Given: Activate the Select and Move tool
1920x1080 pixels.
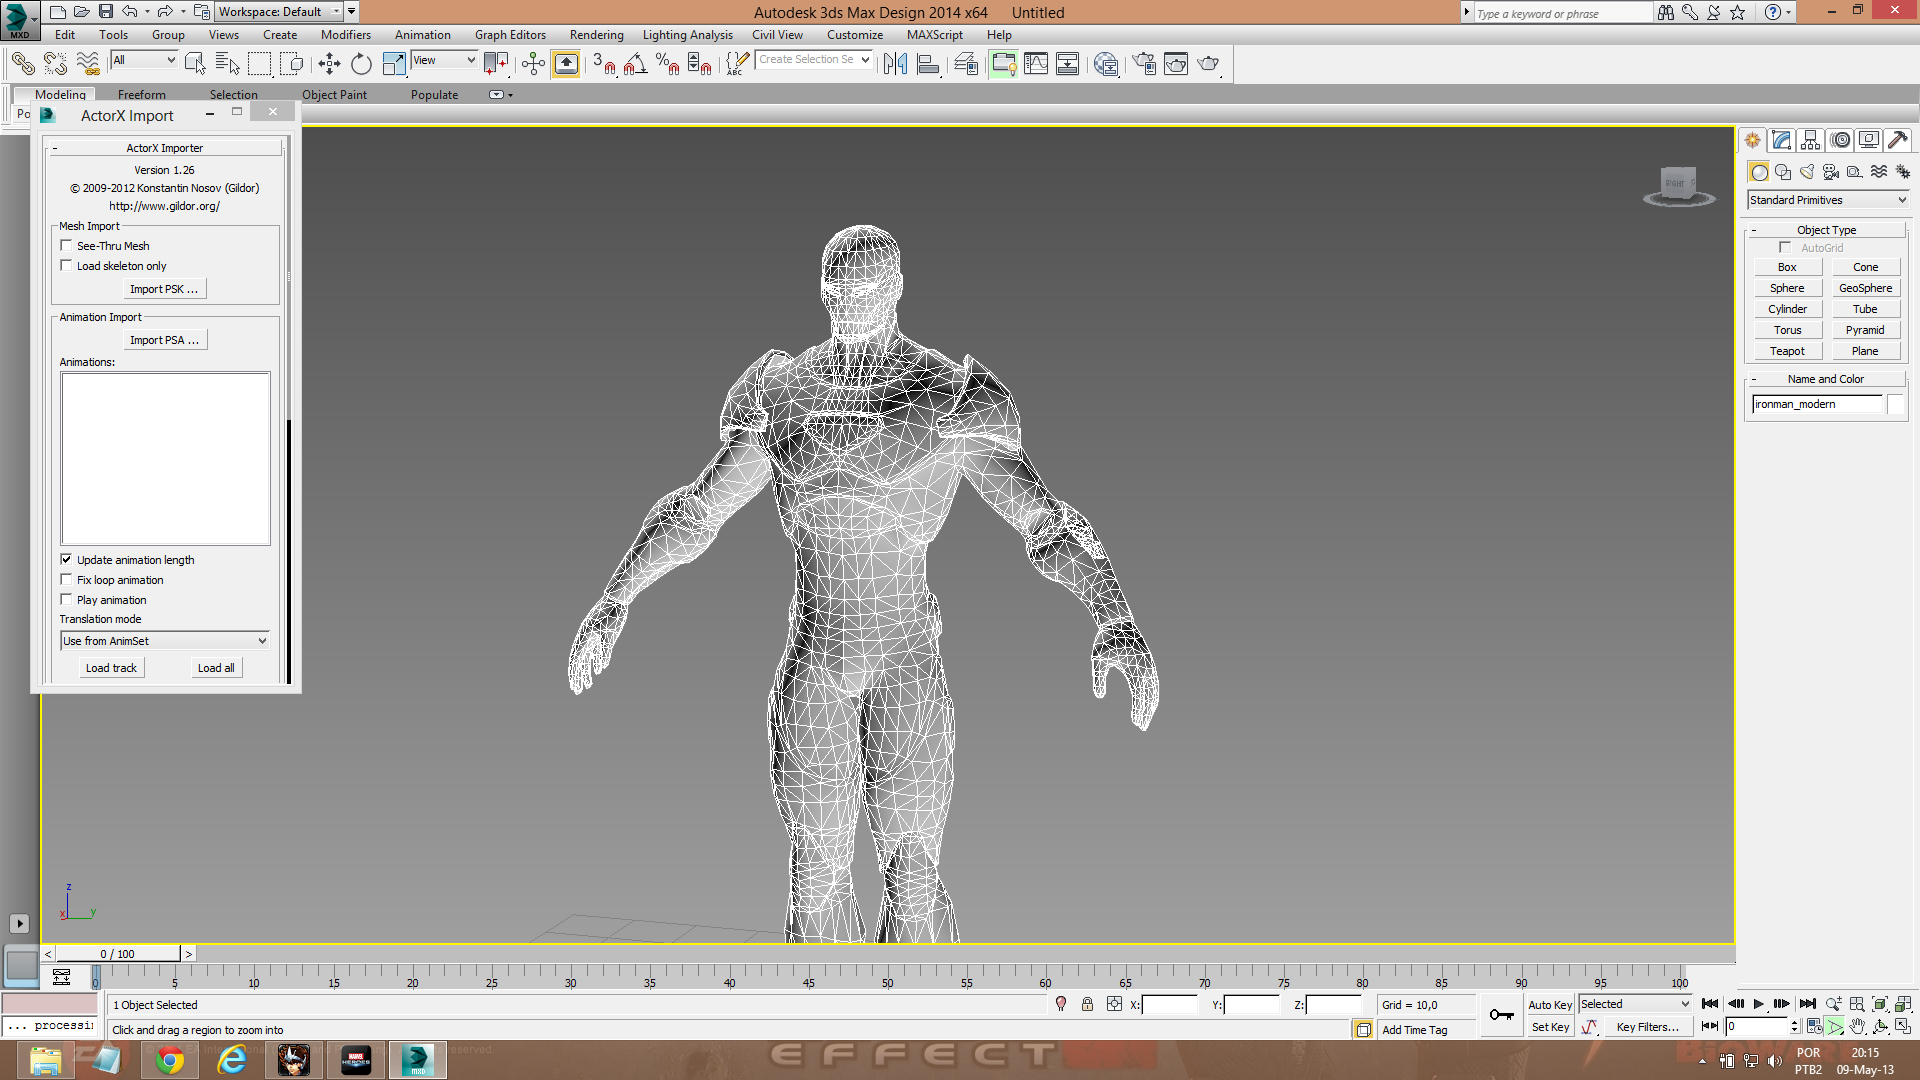Looking at the screenshot, I should 329,64.
